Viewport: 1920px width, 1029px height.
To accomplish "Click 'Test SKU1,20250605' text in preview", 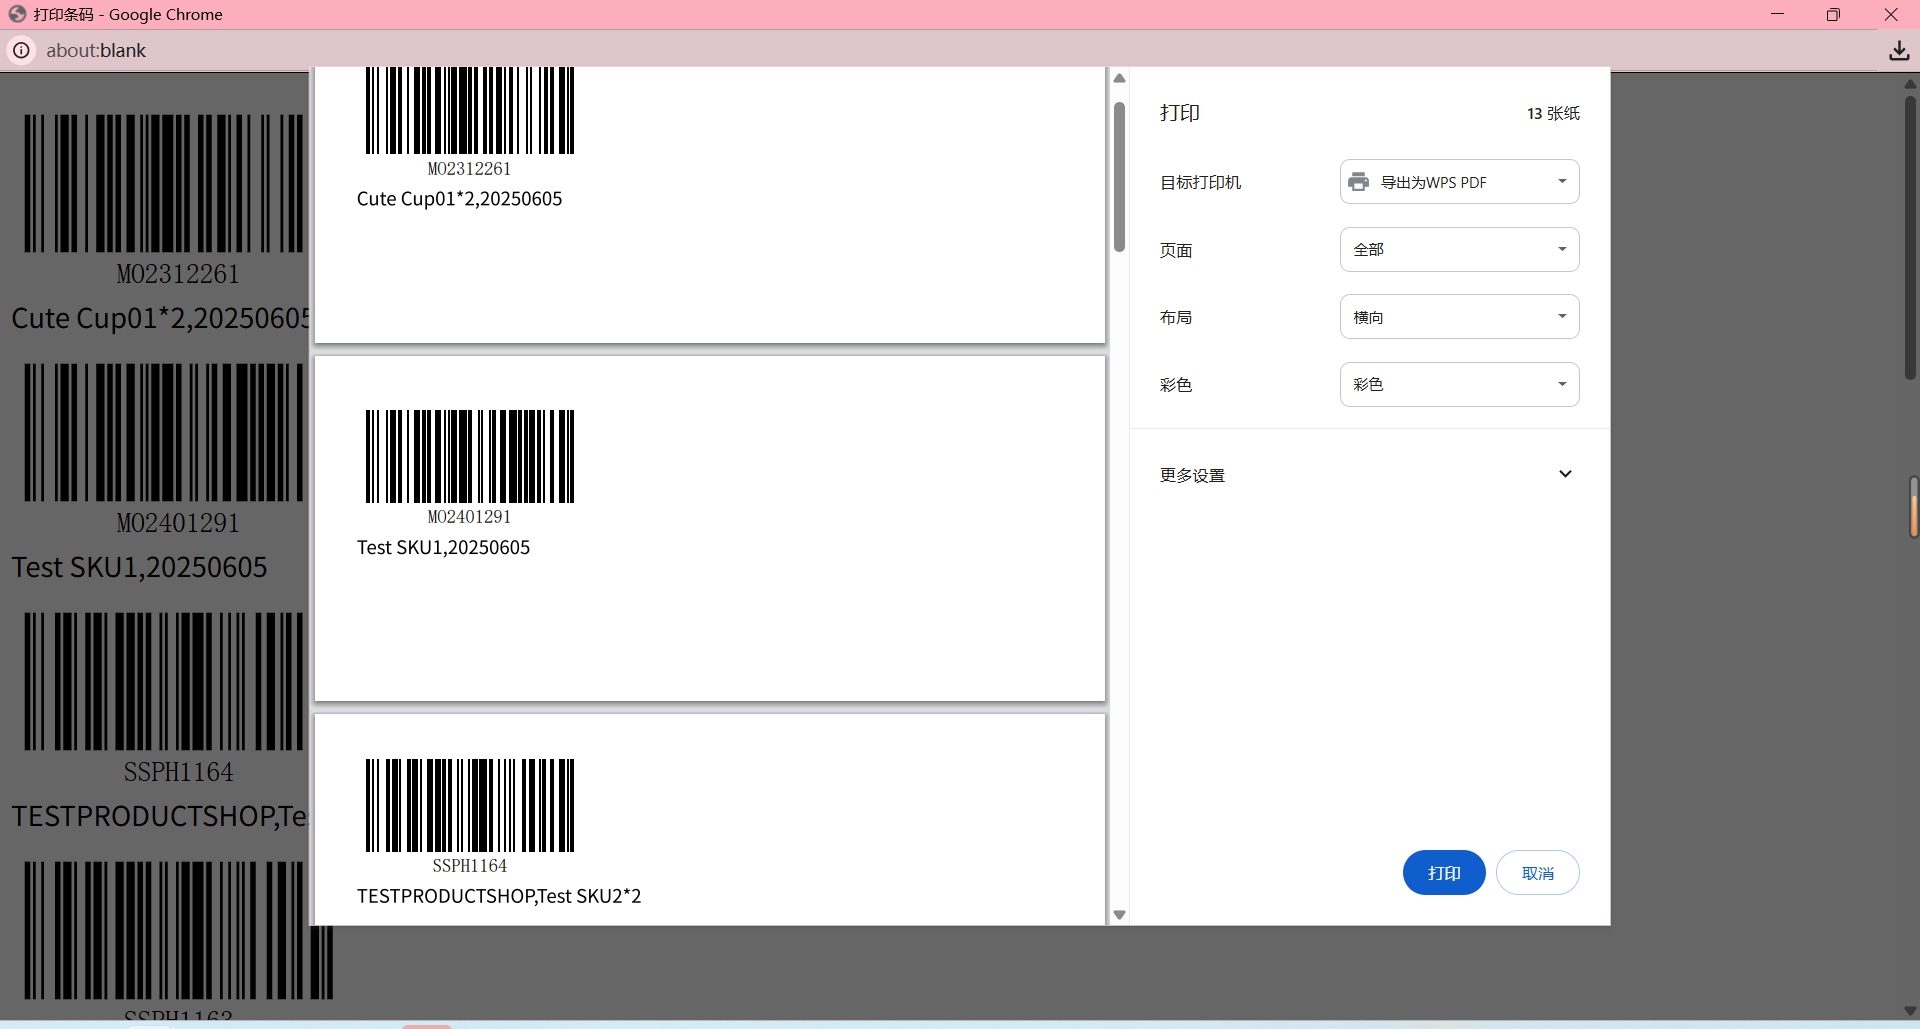I will [443, 547].
